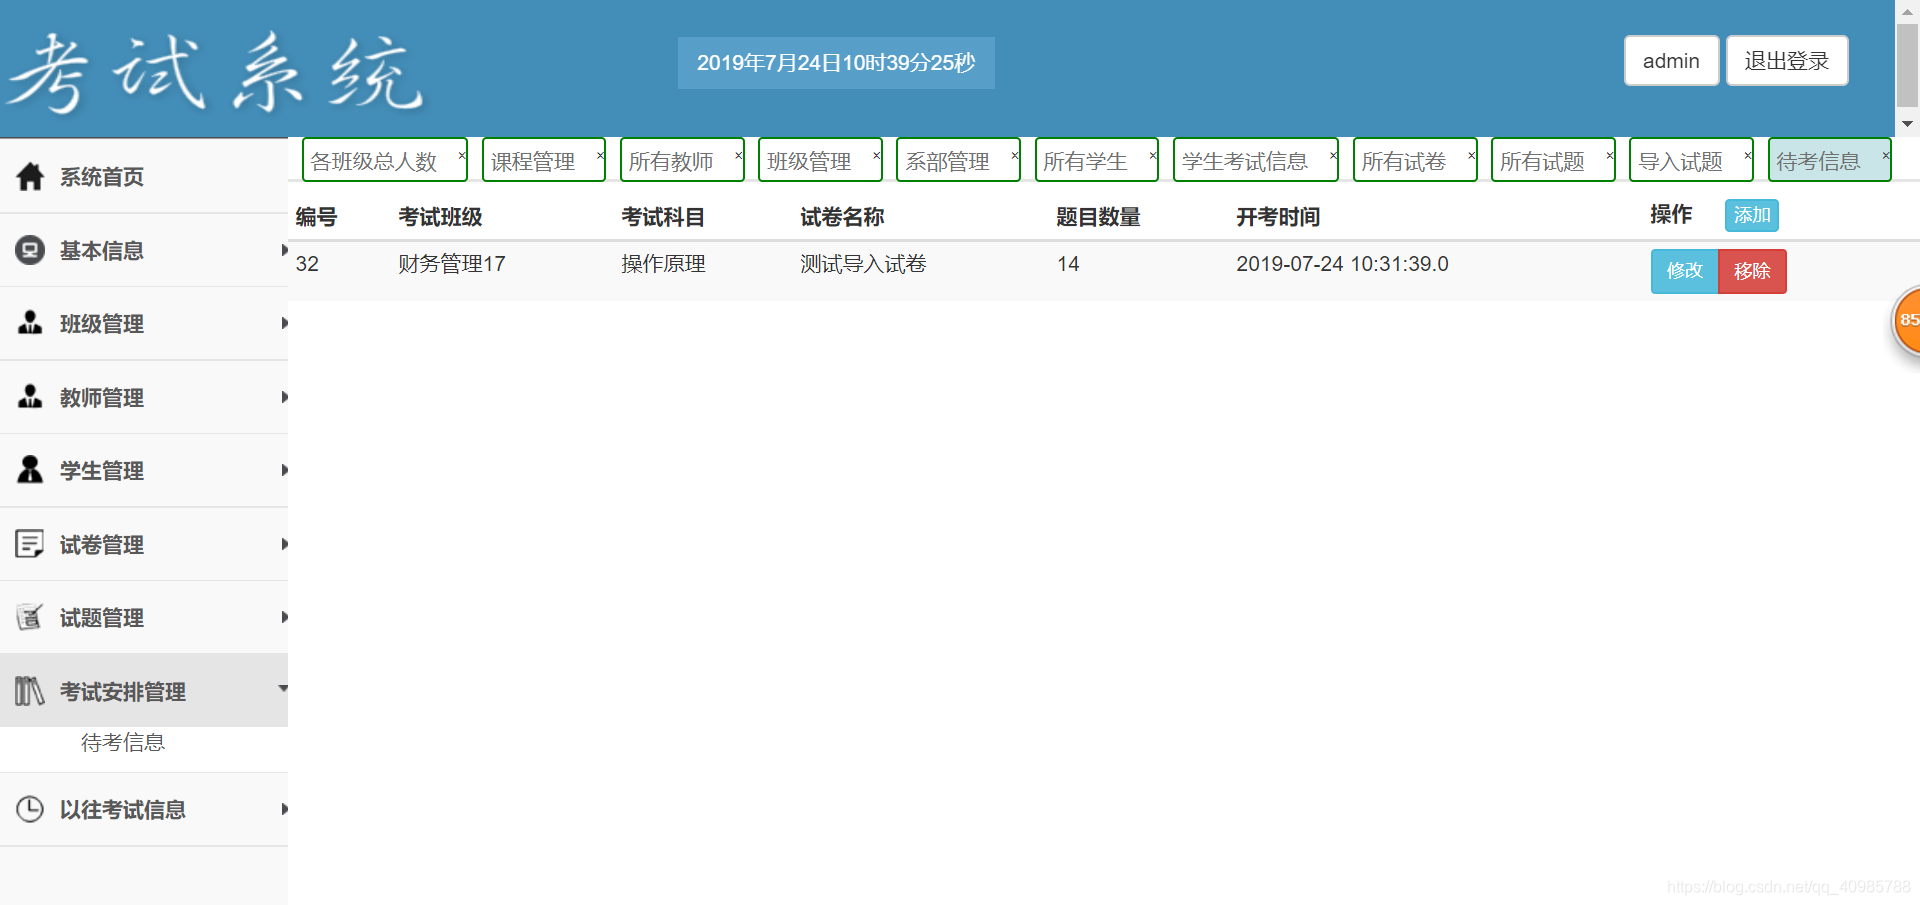Click the 考试安排管理 books icon
The width and height of the screenshot is (1920, 905).
point(30,691)
